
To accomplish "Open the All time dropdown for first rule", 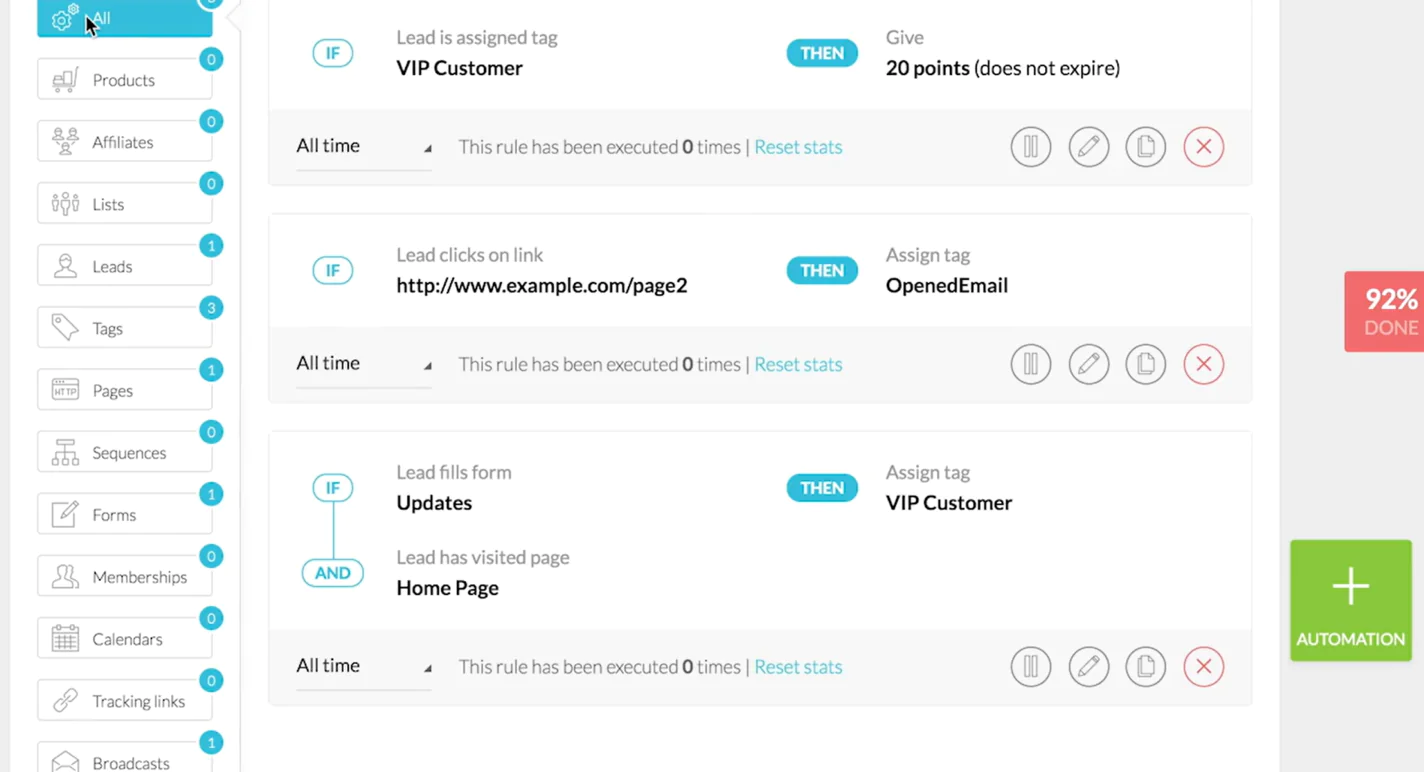I will pos(363,146).
